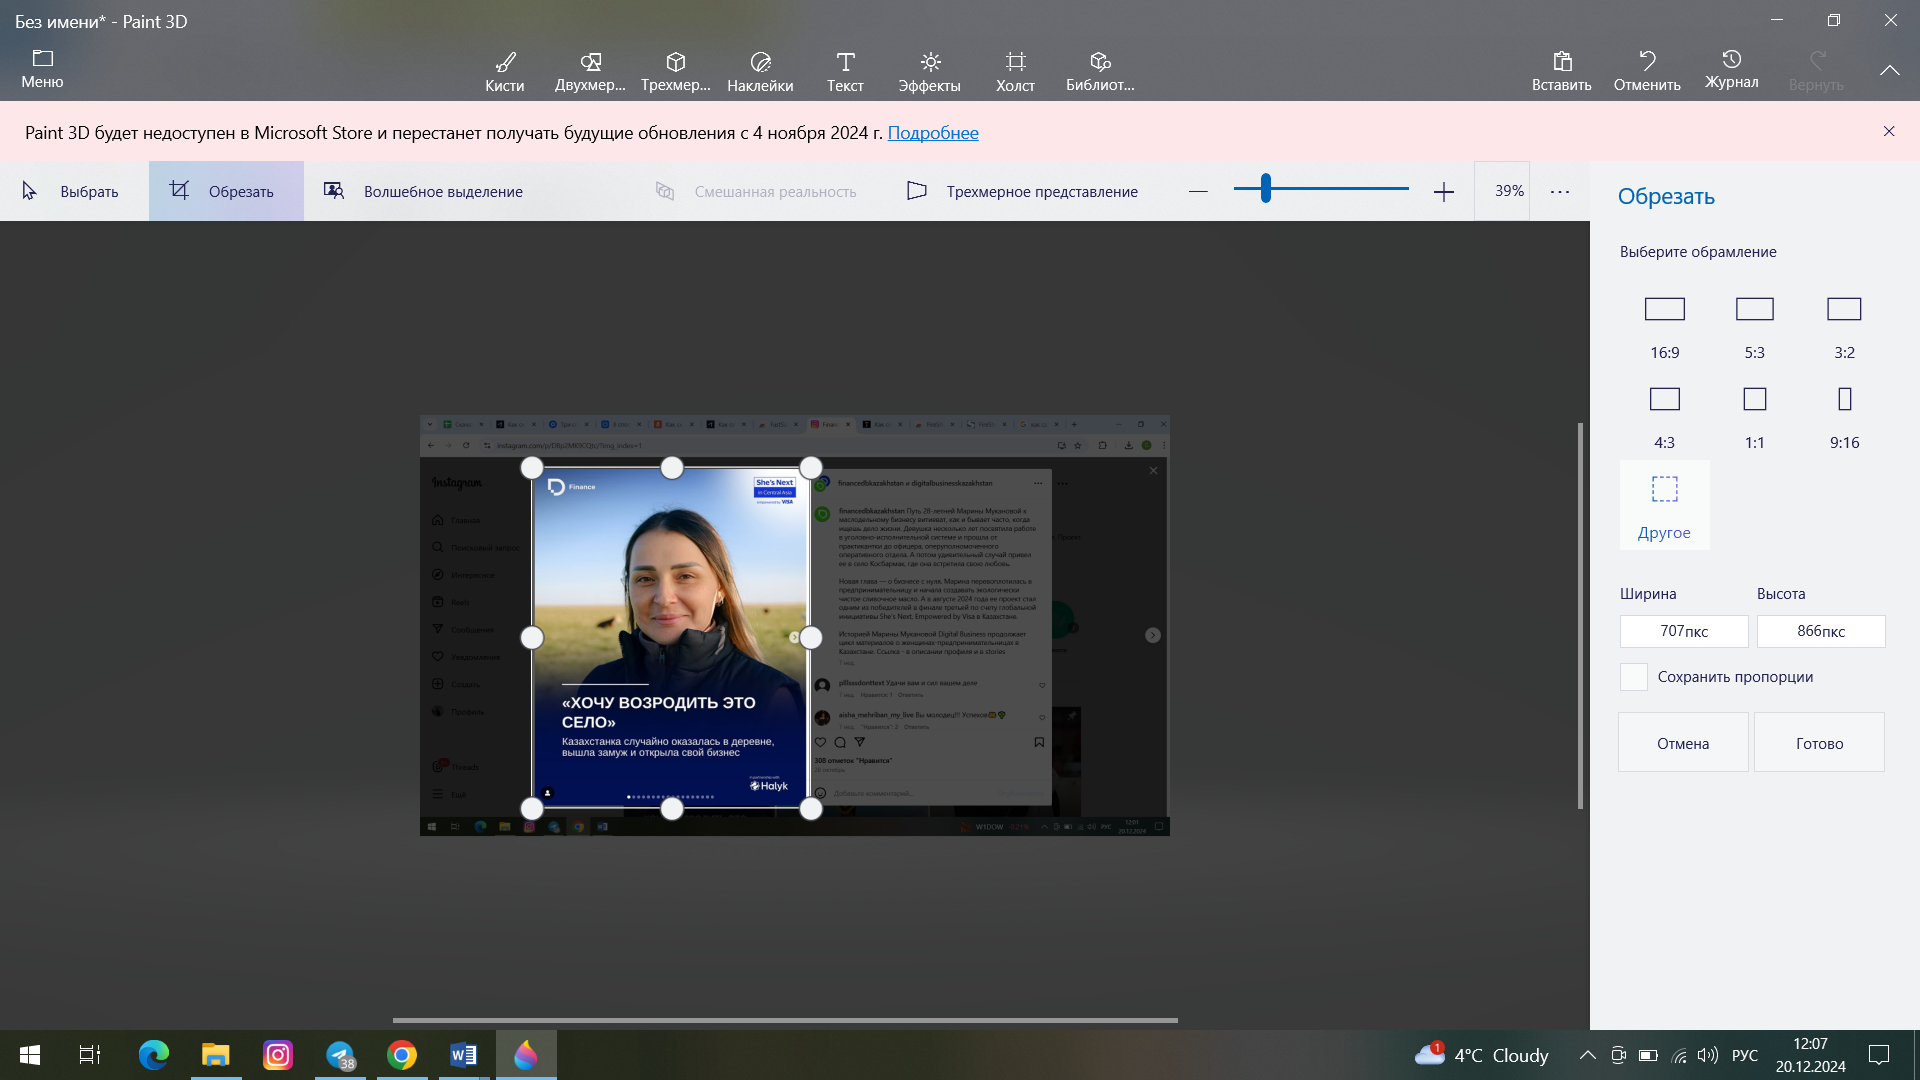Click the Ширина width field 707пкс
The width and height of the screenshot is (1920, 1080).
click(1684, 631)
